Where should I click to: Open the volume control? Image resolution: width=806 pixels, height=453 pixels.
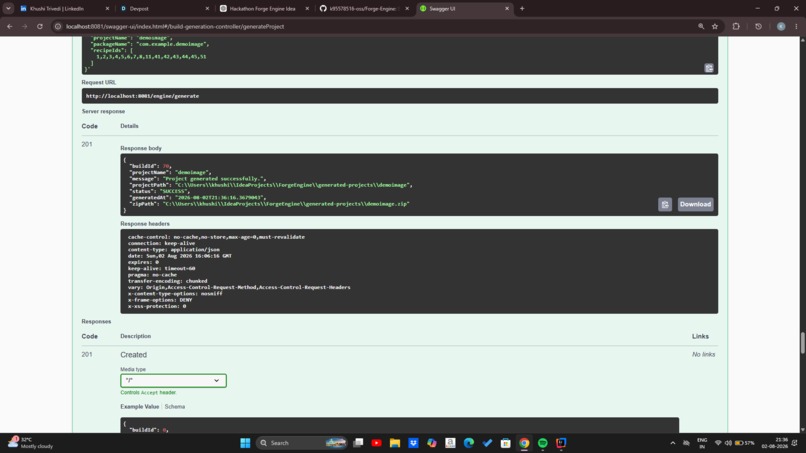click(728, 443)
